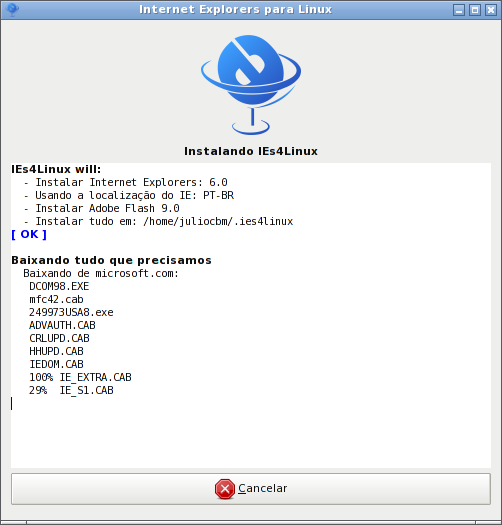Open the window menu icon in title bar
The width and height of the screenshot is (502, 525).
coord(12,9)
